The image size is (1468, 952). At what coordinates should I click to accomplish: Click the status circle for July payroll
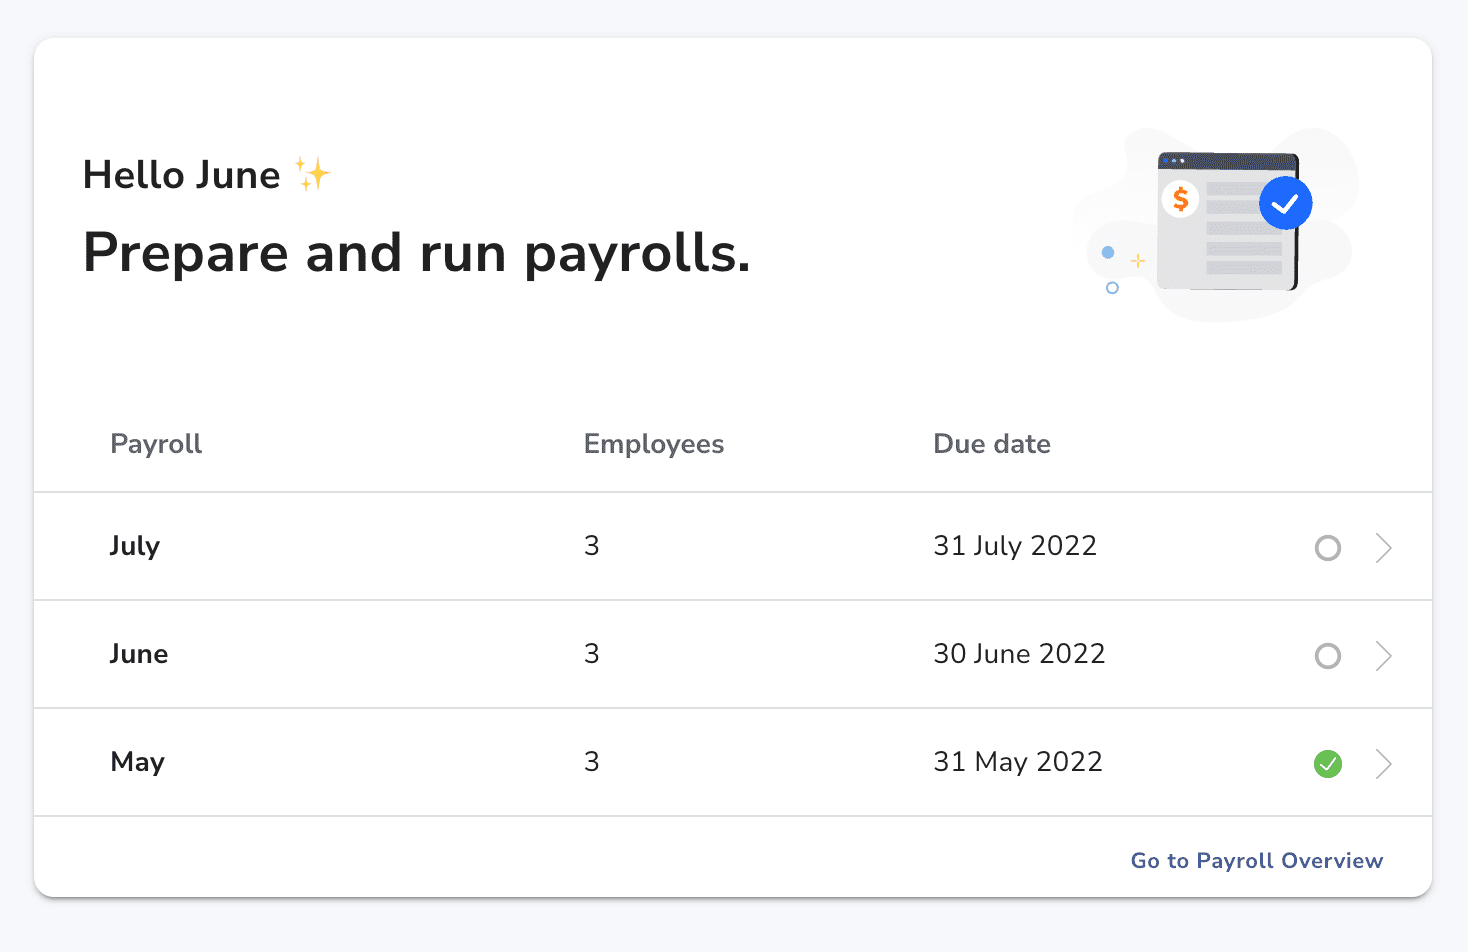1328,548
